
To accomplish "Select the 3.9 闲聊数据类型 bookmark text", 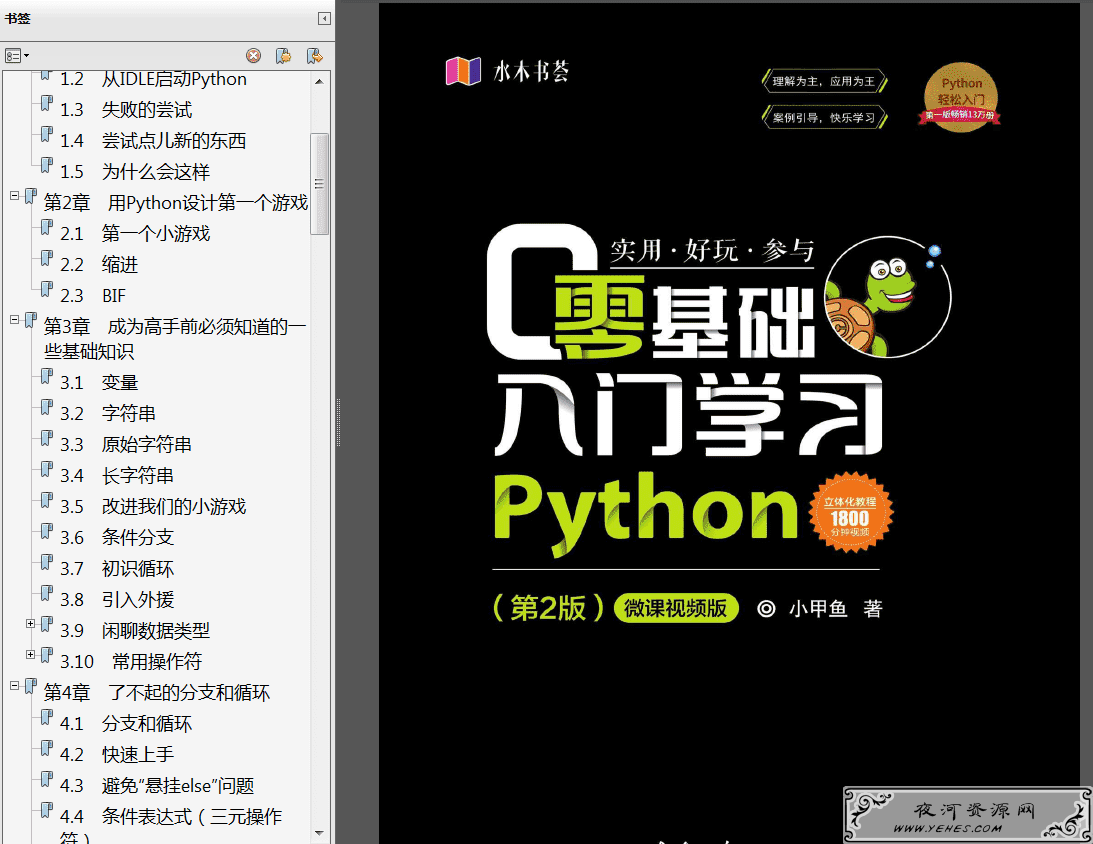I will (135, 631).
